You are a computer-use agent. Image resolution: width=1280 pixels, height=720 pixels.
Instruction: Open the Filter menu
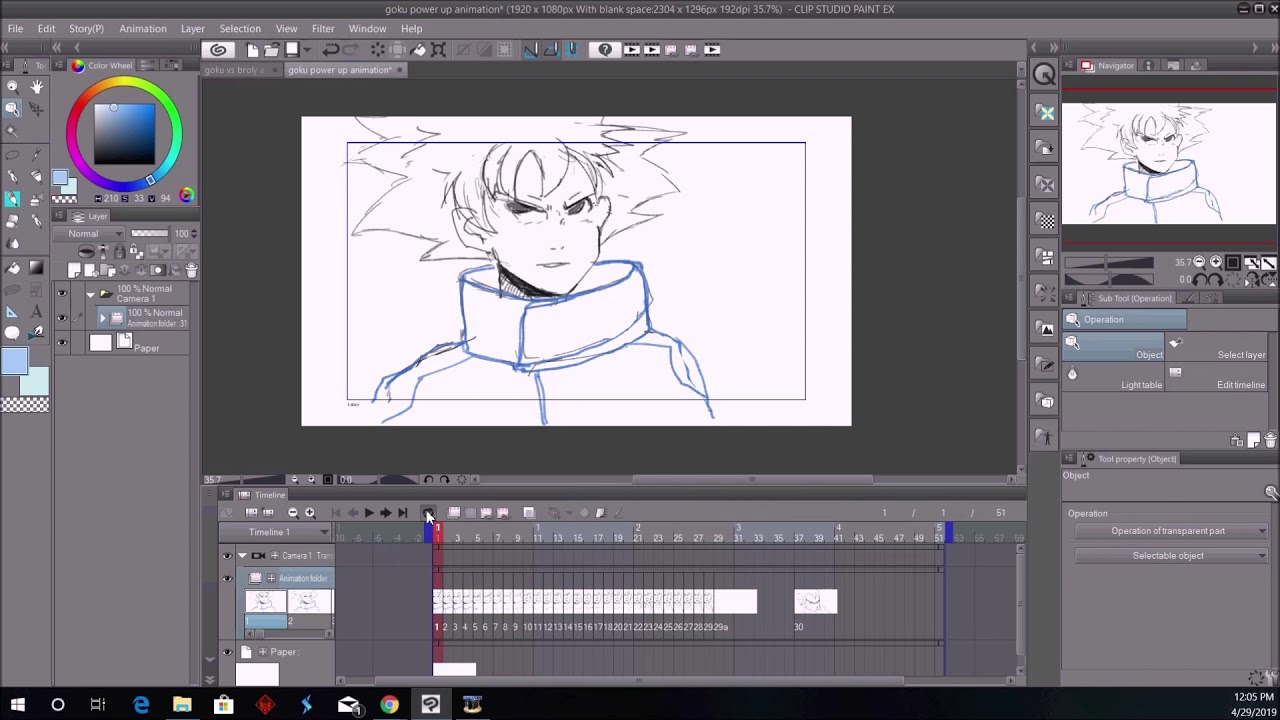(323, 29)
